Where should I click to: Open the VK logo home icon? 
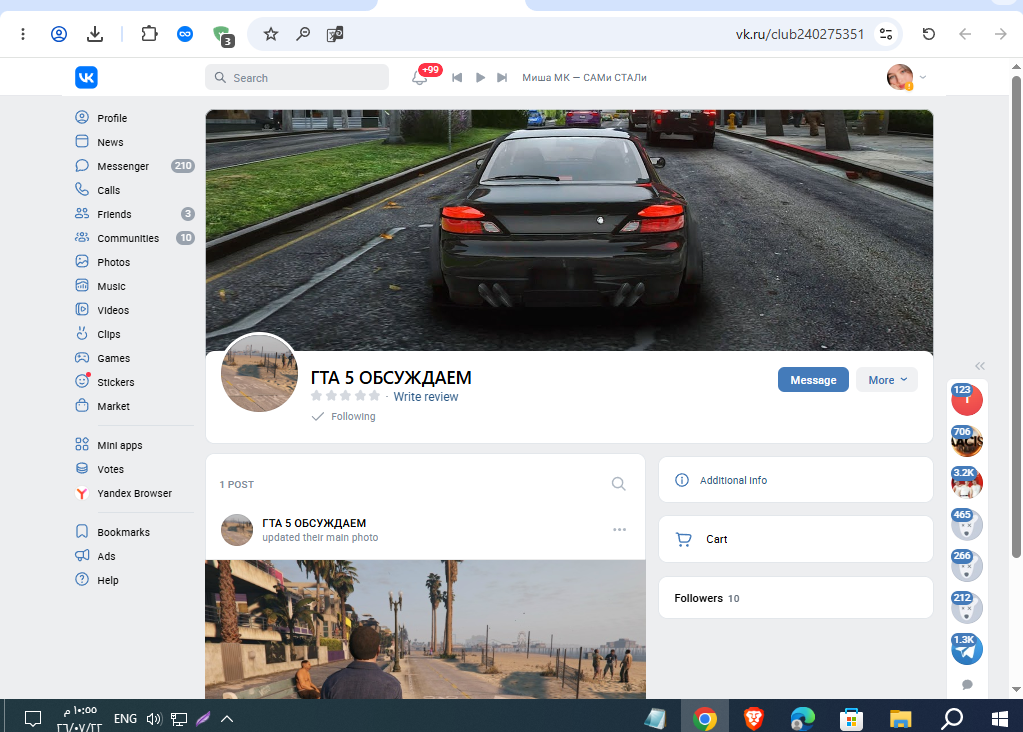coord(86,78)
